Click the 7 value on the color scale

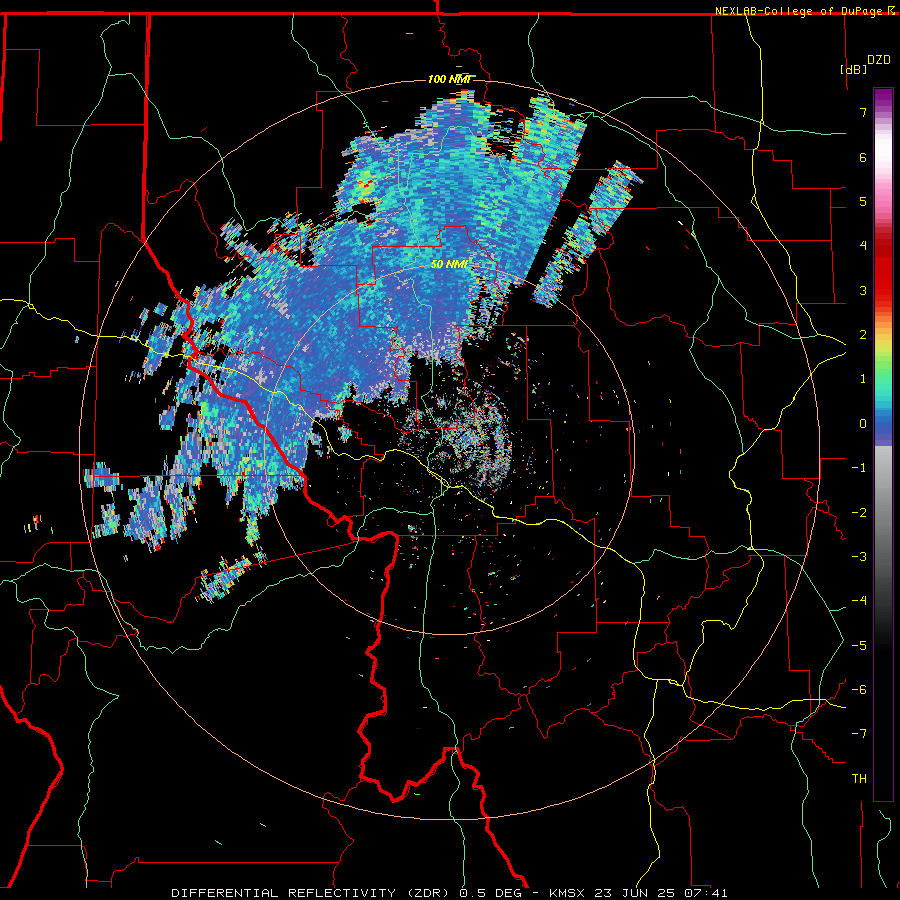coord(863,112)
